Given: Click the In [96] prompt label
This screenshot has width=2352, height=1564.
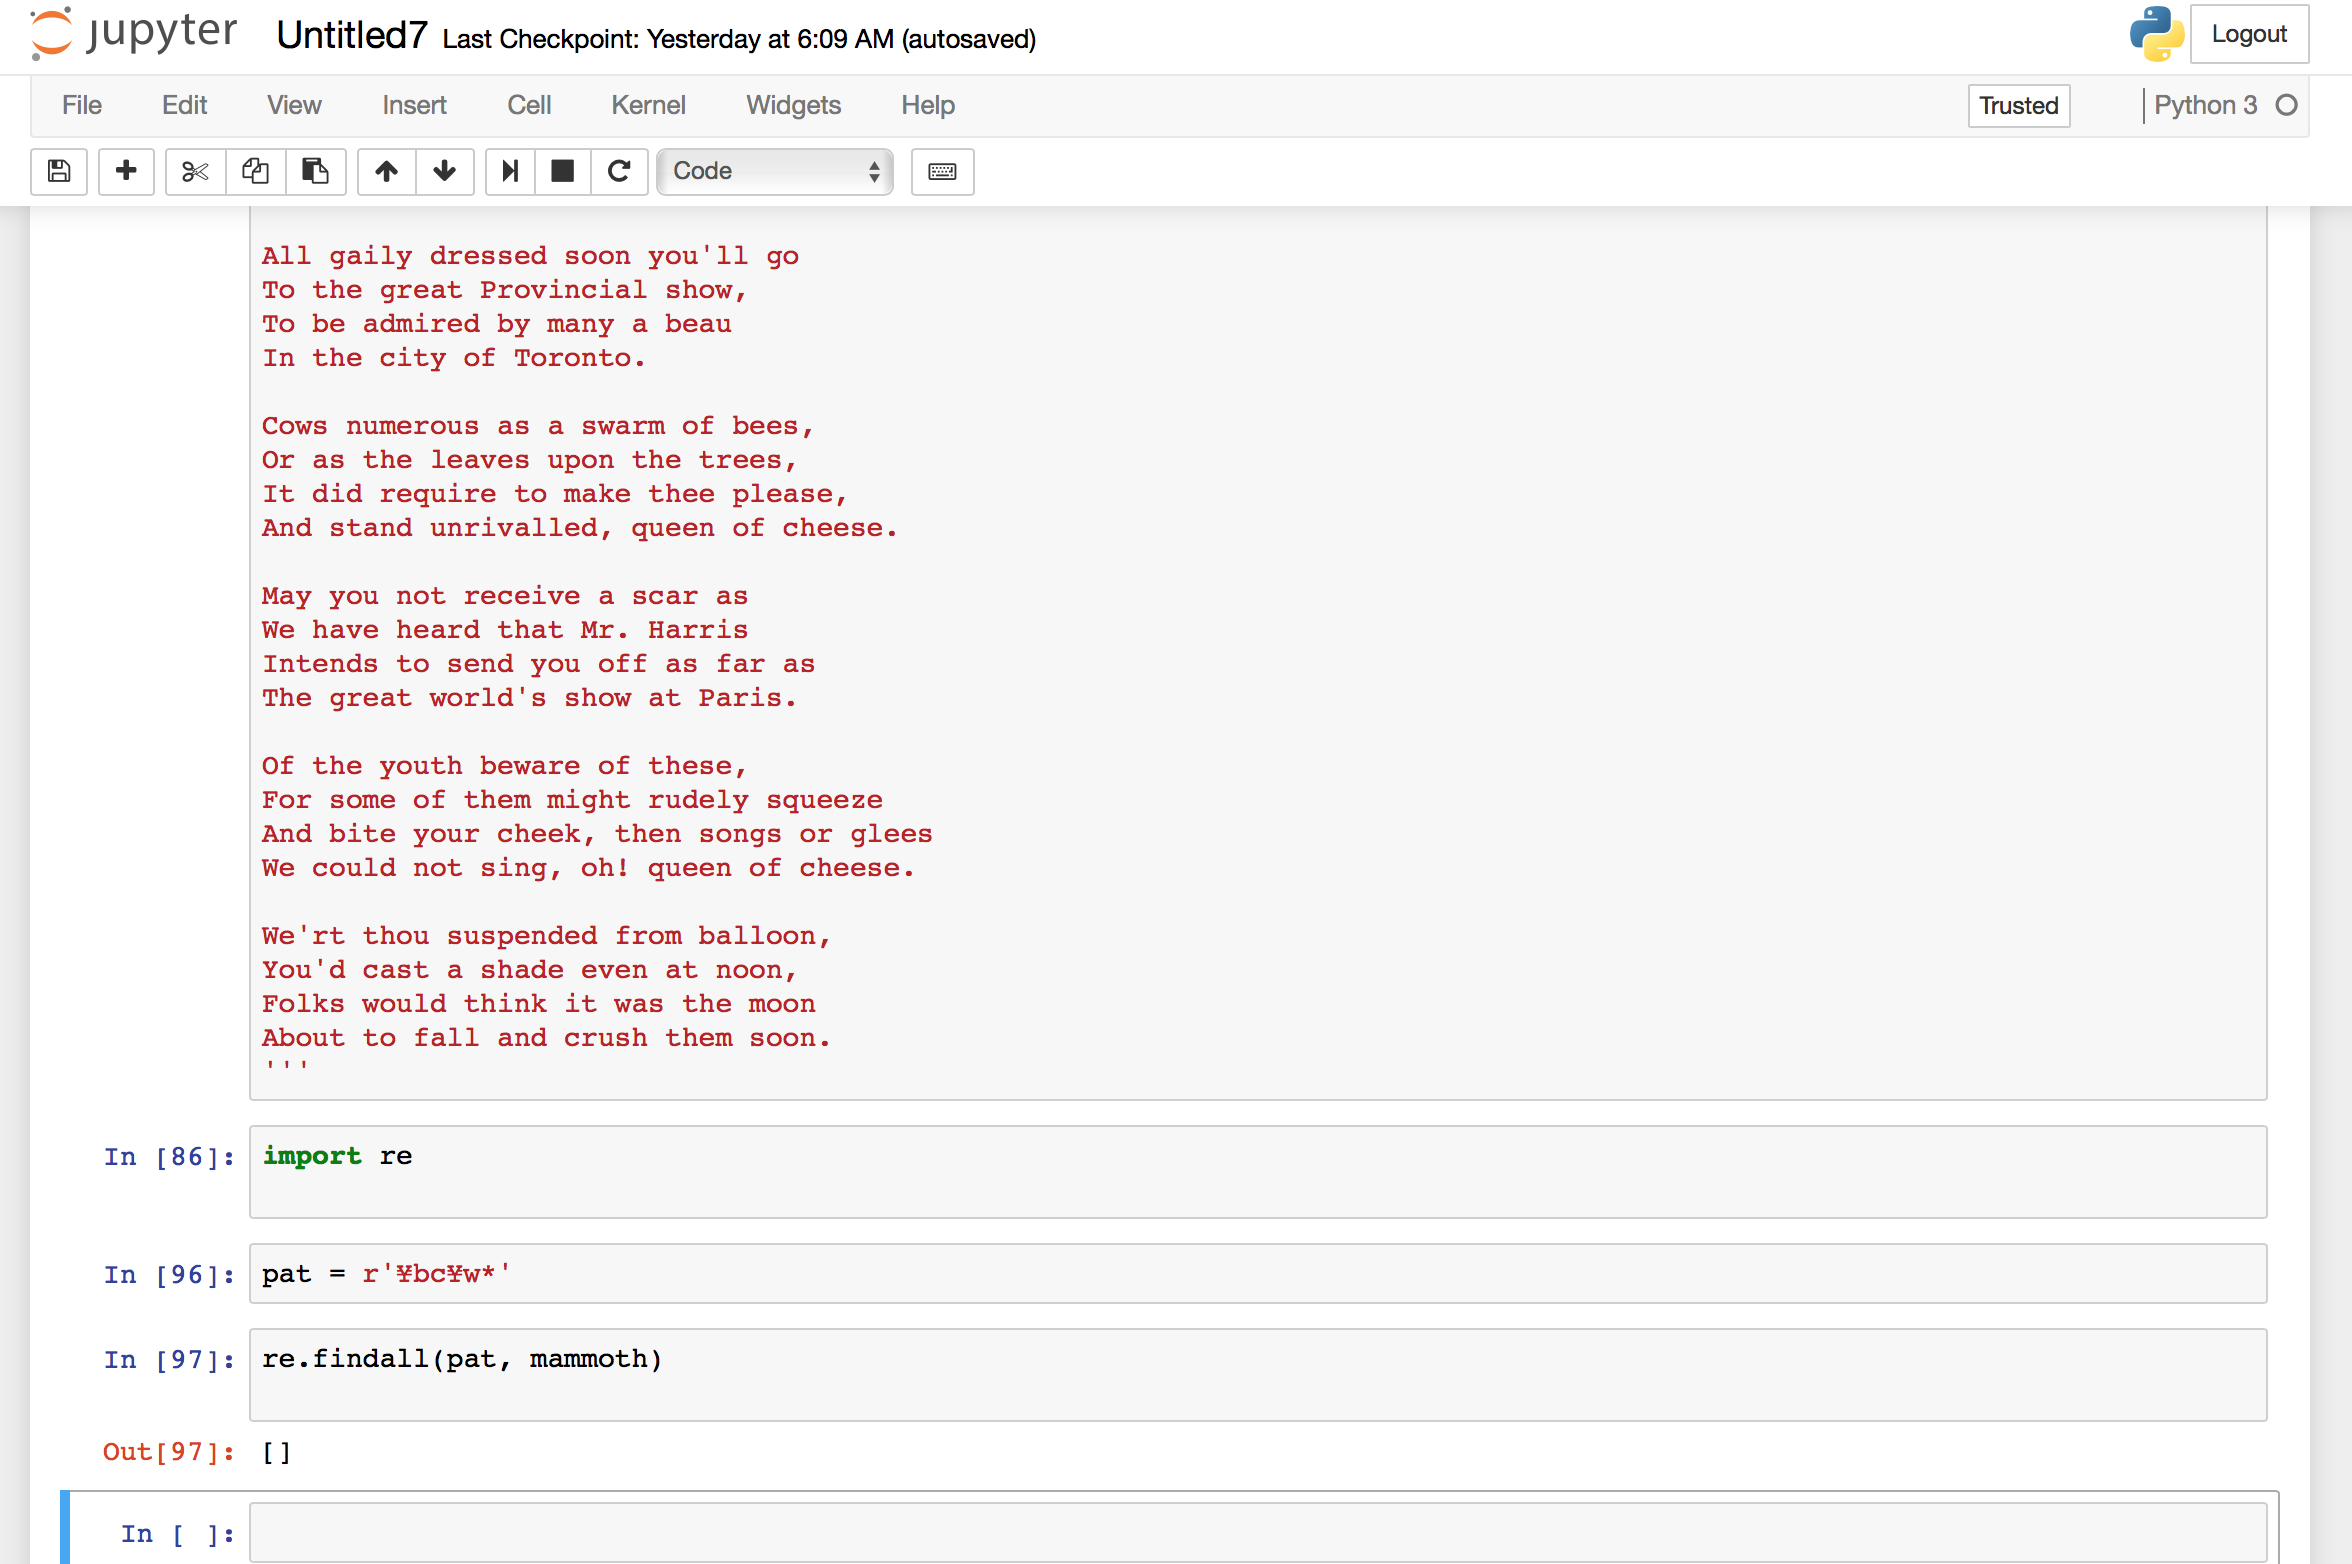Looking at the screenshot, I should pyautogui.click(x=169, y=1274).
